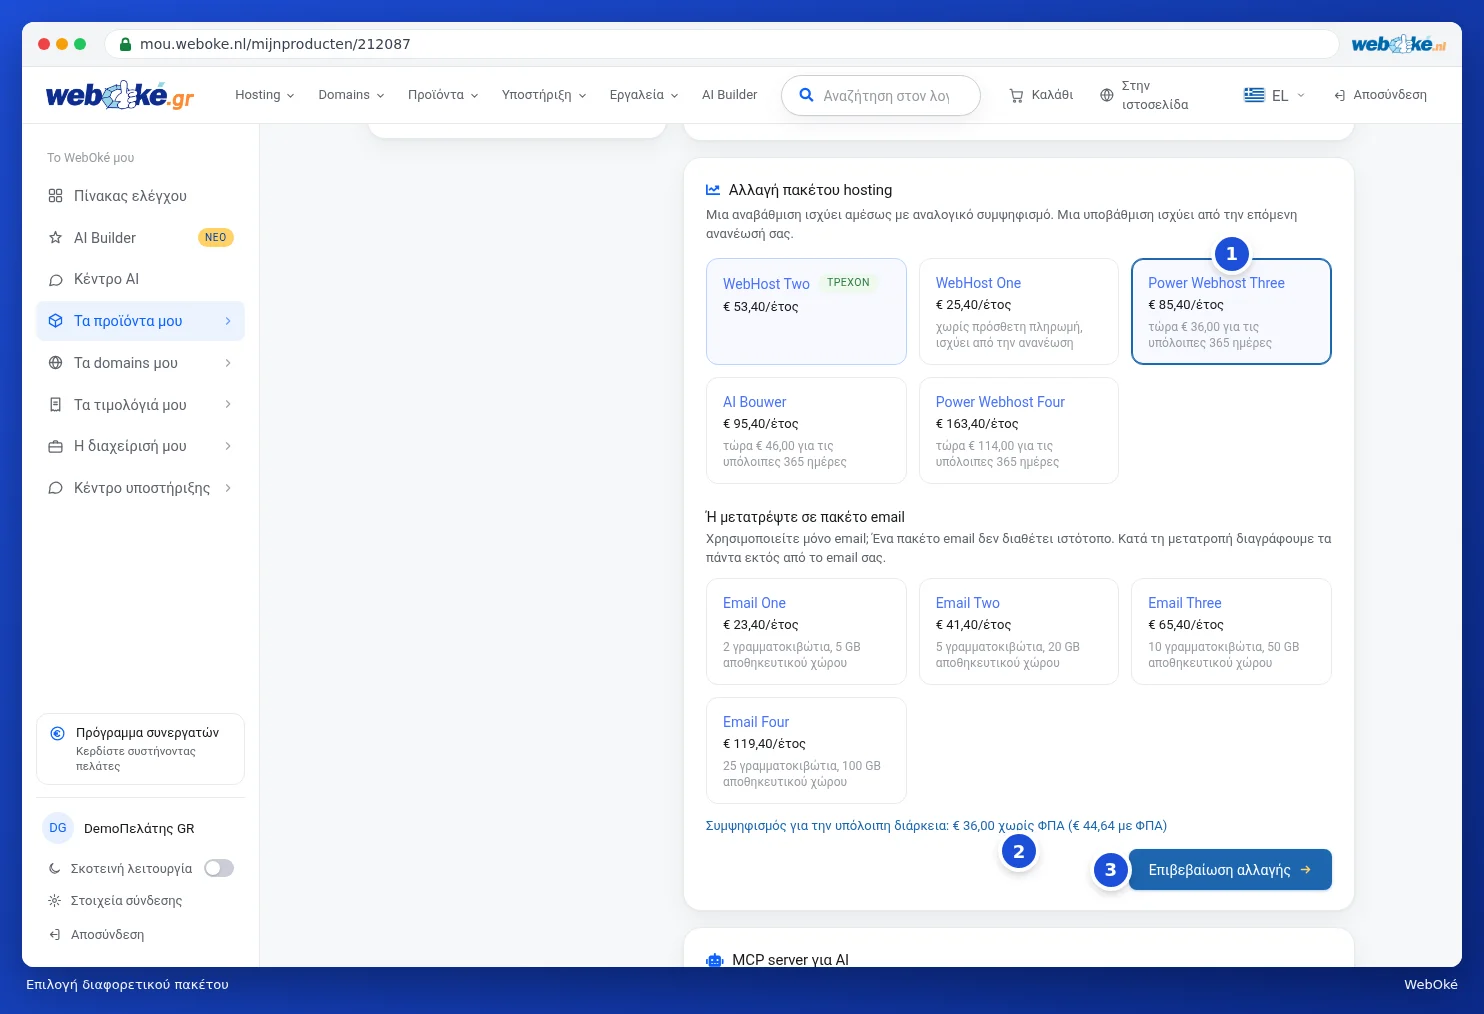This screenshot has width=1484, height=1014.
Task: Click the search magnifier icon
Action: (806, 95)
